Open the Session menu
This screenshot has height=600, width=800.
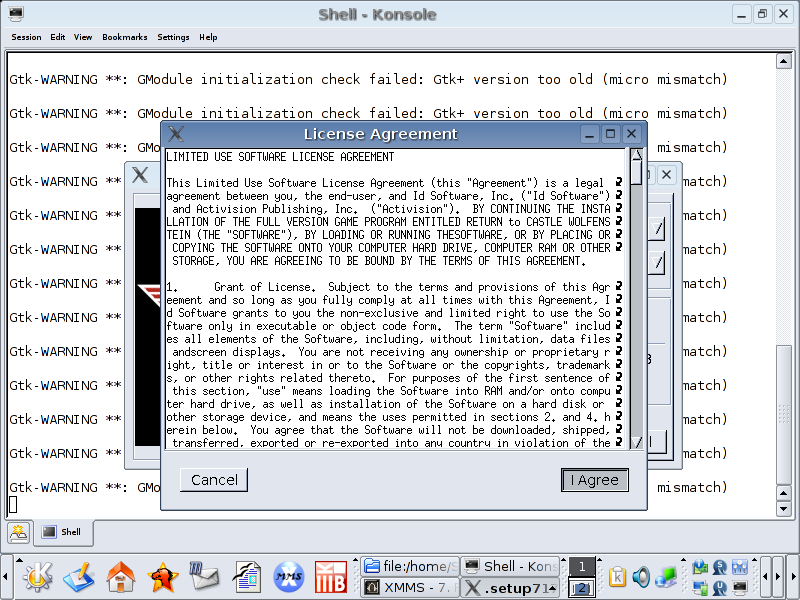(26, 37)
